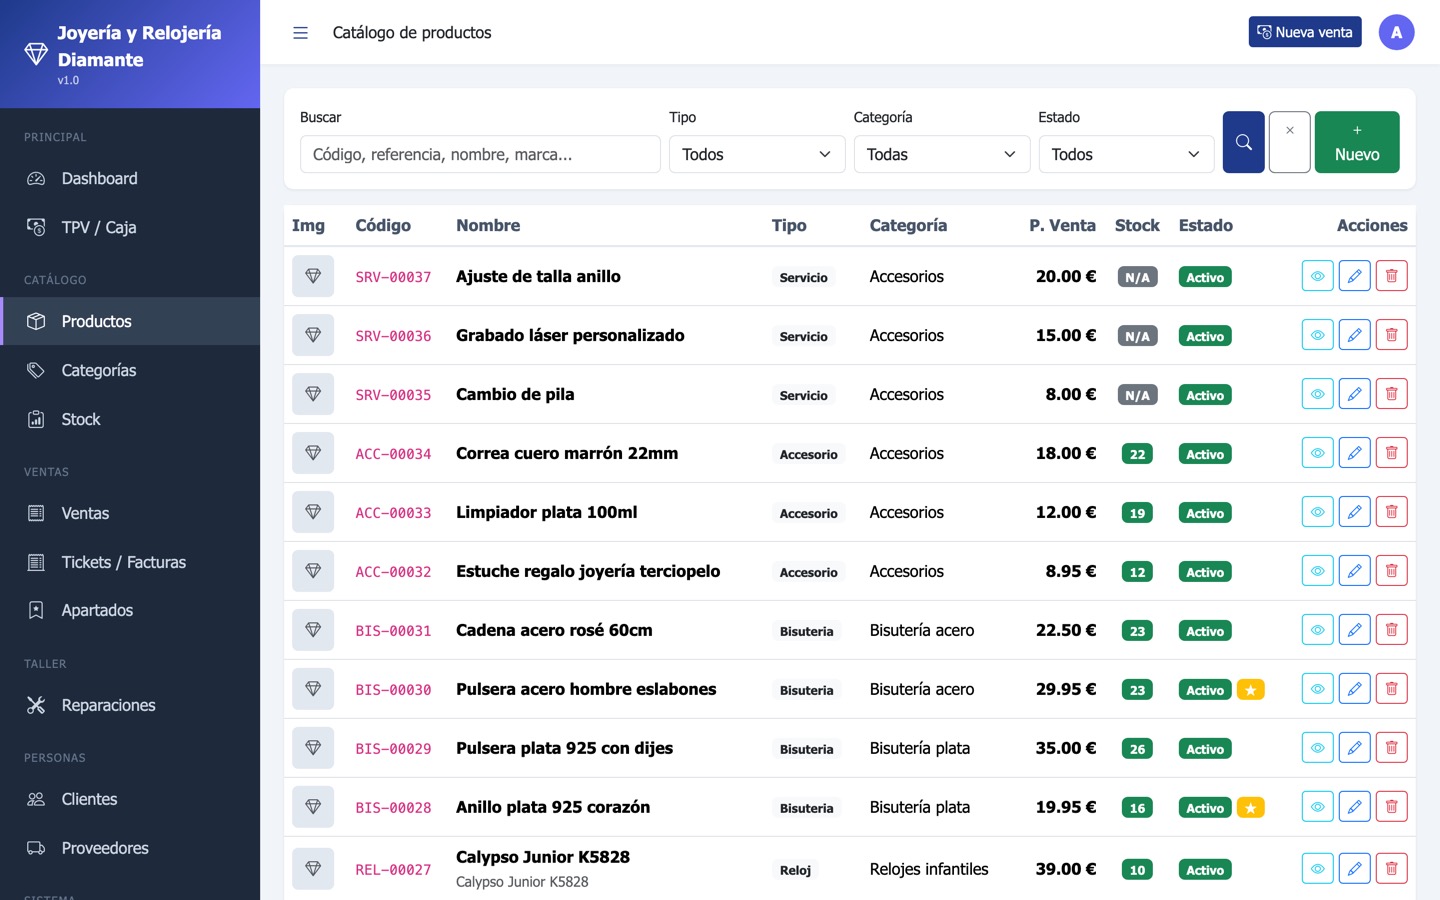
Task: Delete Calypso Junior K5828 product
Action: coord(1391,869)
